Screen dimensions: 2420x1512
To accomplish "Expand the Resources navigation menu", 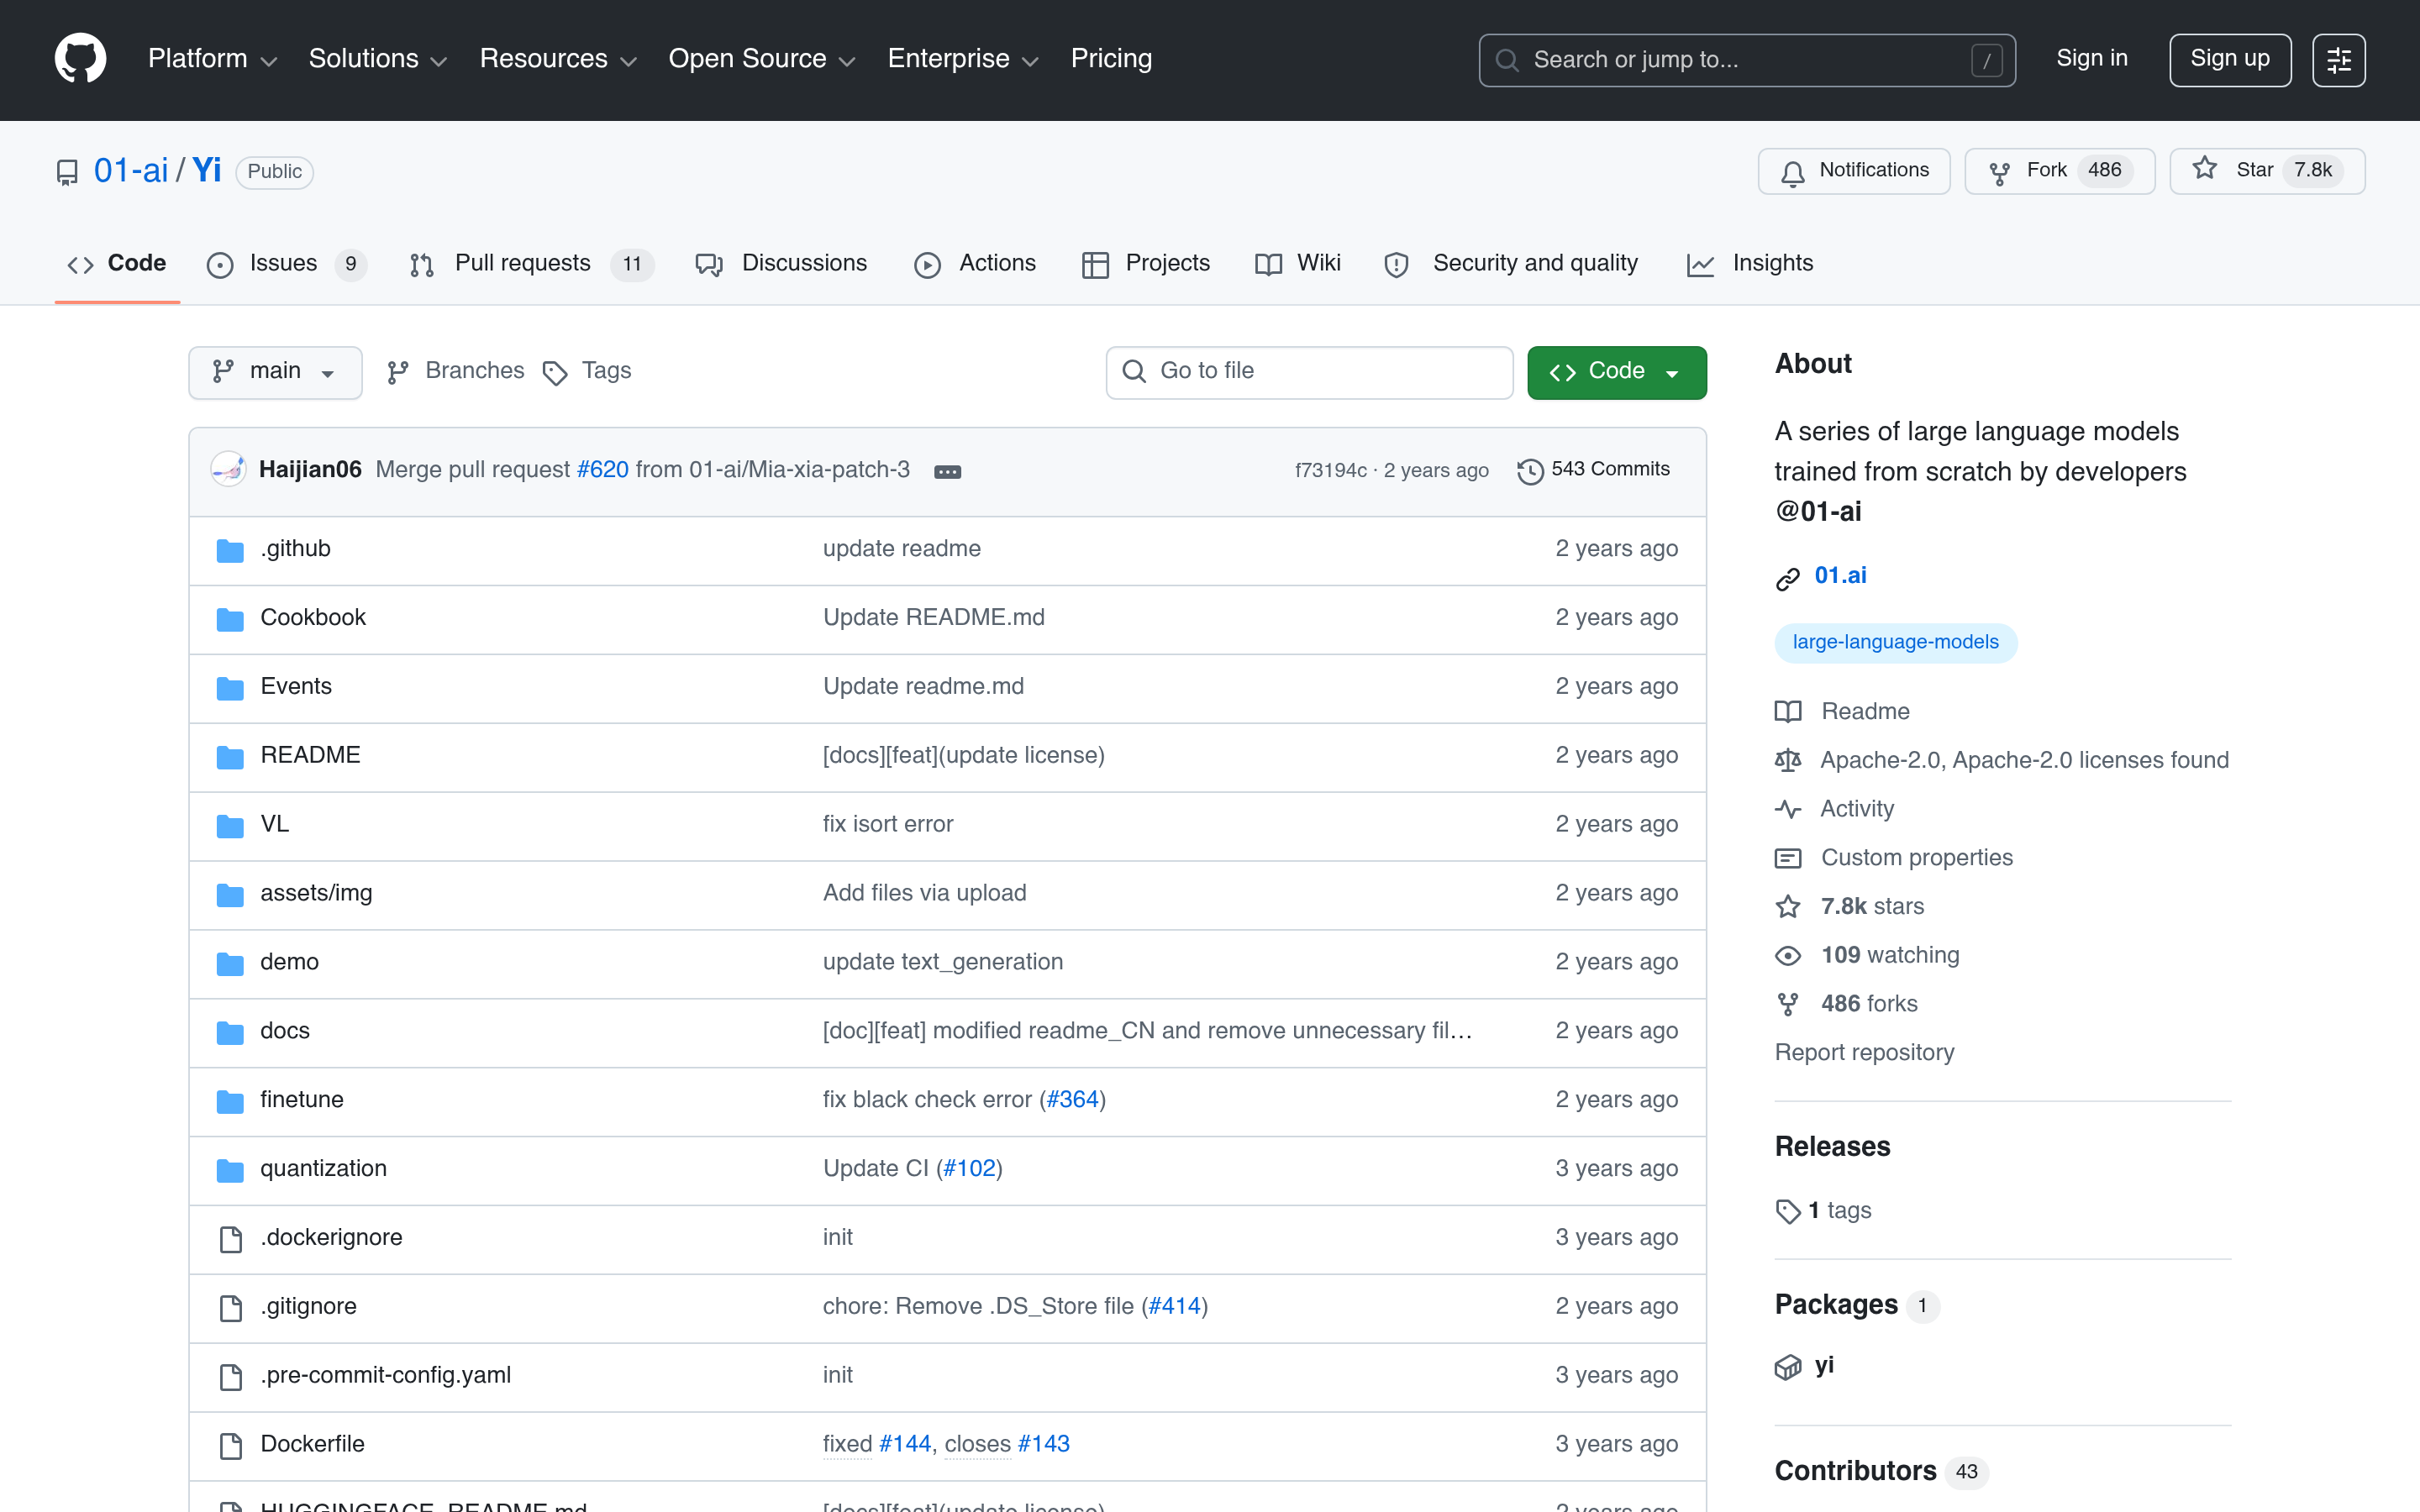I will [x=558, y=59].
